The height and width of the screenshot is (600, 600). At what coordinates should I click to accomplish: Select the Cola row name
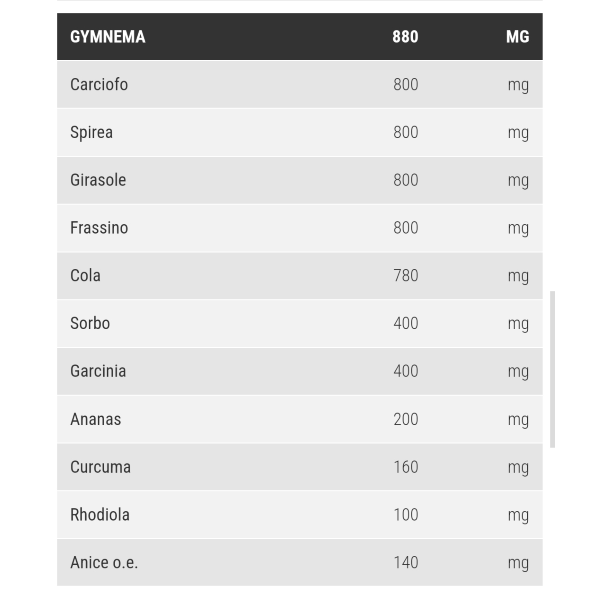pyautogui.click(x=85, y=276)
